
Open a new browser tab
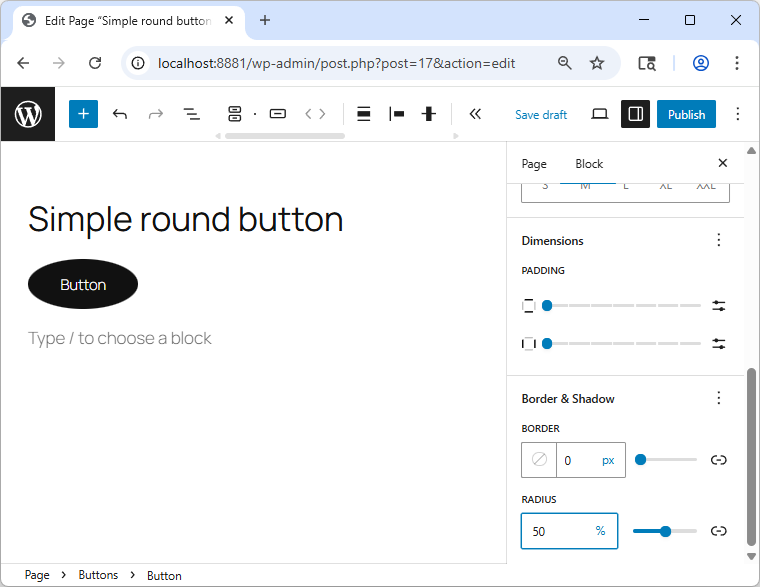coord(265,20)
